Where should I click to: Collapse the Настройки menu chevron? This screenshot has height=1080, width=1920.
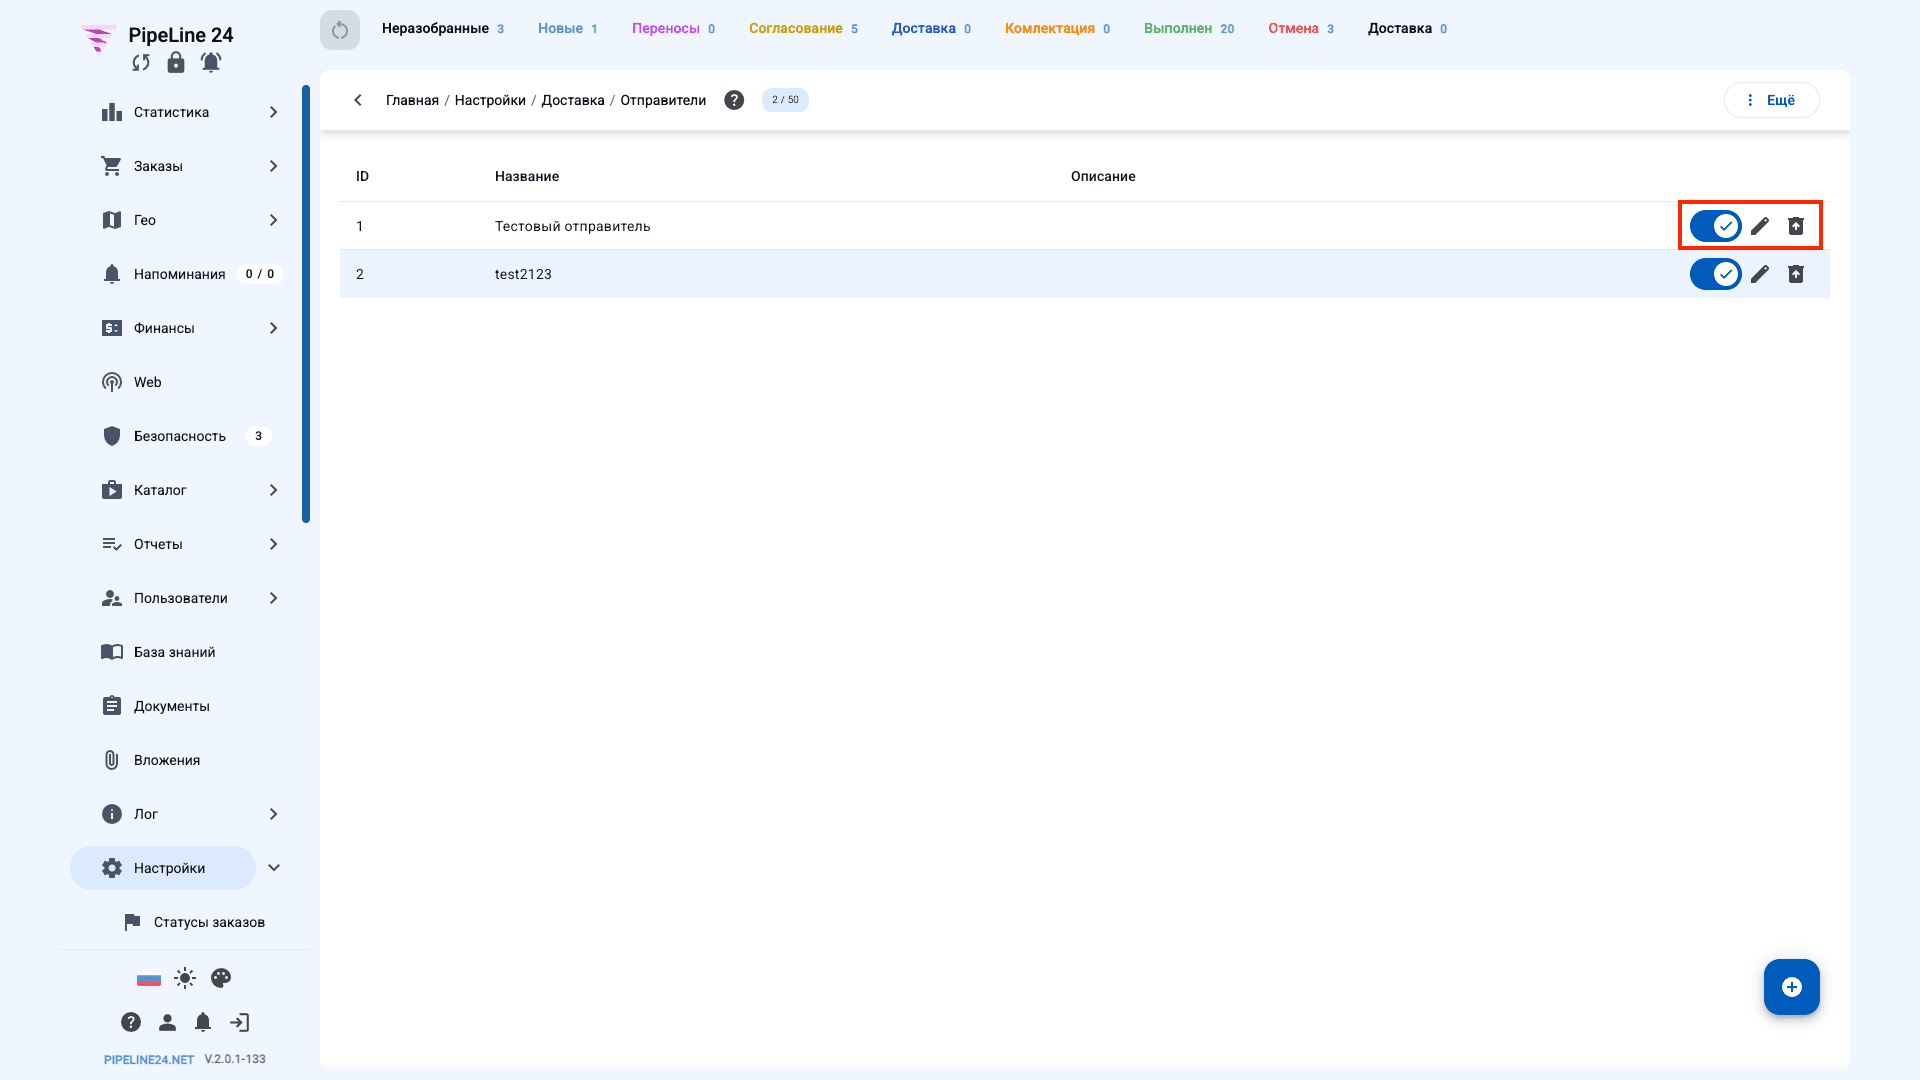(x=274, y=868)
